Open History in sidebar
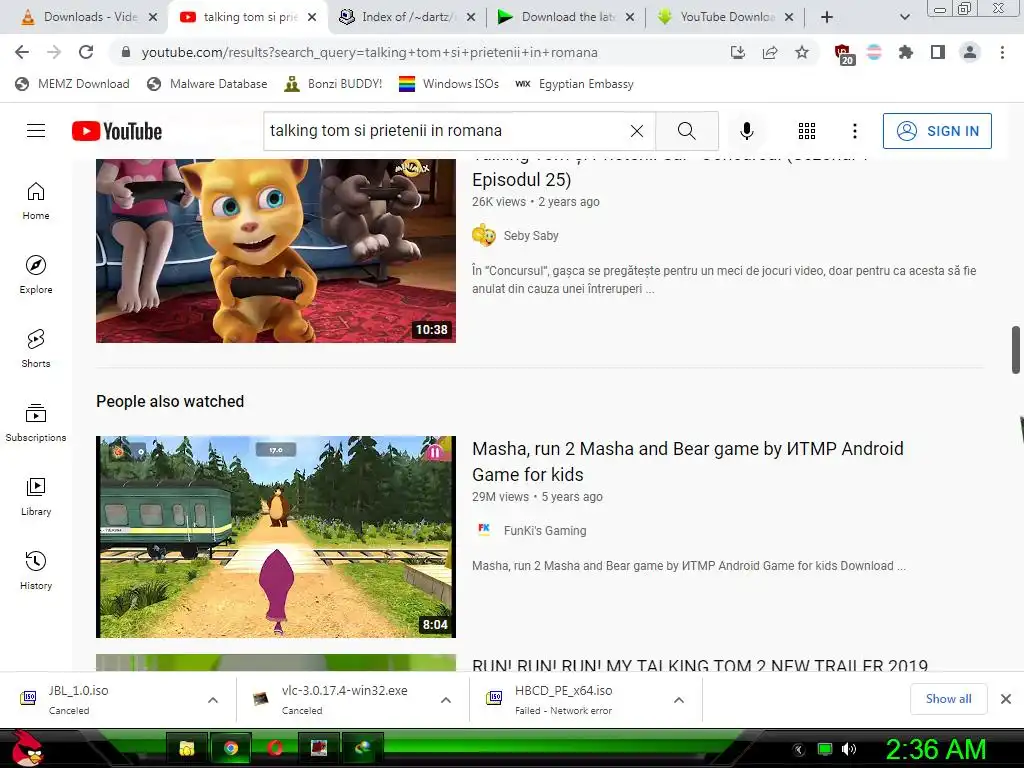 click(x=36, y=570)
